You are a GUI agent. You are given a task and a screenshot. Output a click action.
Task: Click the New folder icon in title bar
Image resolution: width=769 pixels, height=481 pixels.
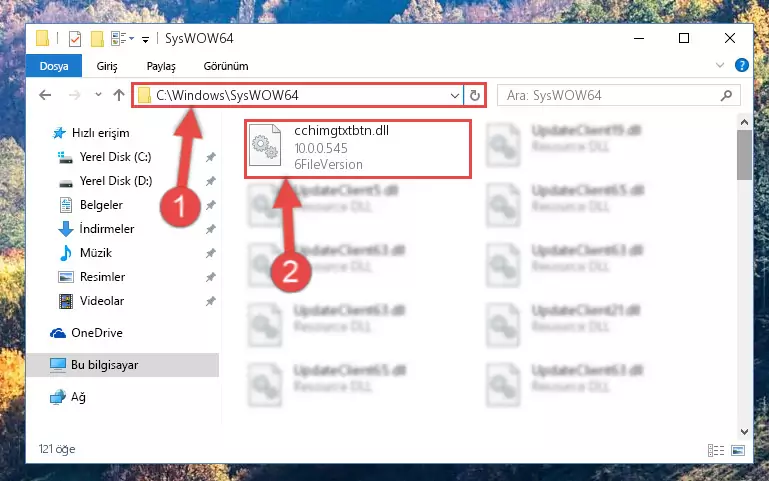click(97, 38)
